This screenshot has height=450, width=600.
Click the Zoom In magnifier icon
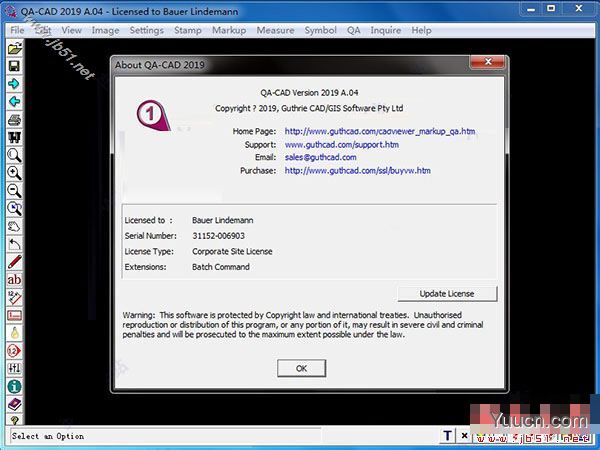click(x=15, y=173)
